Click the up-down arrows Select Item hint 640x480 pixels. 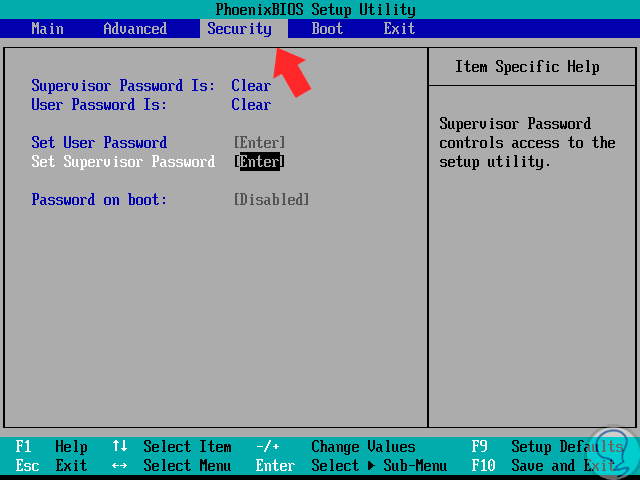pos(172,447)
